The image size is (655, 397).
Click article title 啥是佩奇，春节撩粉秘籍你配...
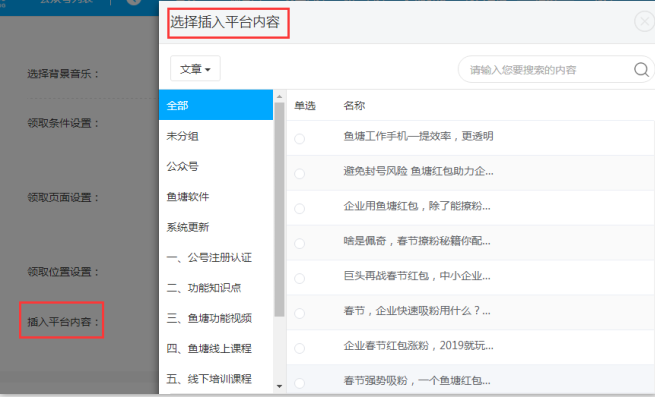tap(417, 241)
